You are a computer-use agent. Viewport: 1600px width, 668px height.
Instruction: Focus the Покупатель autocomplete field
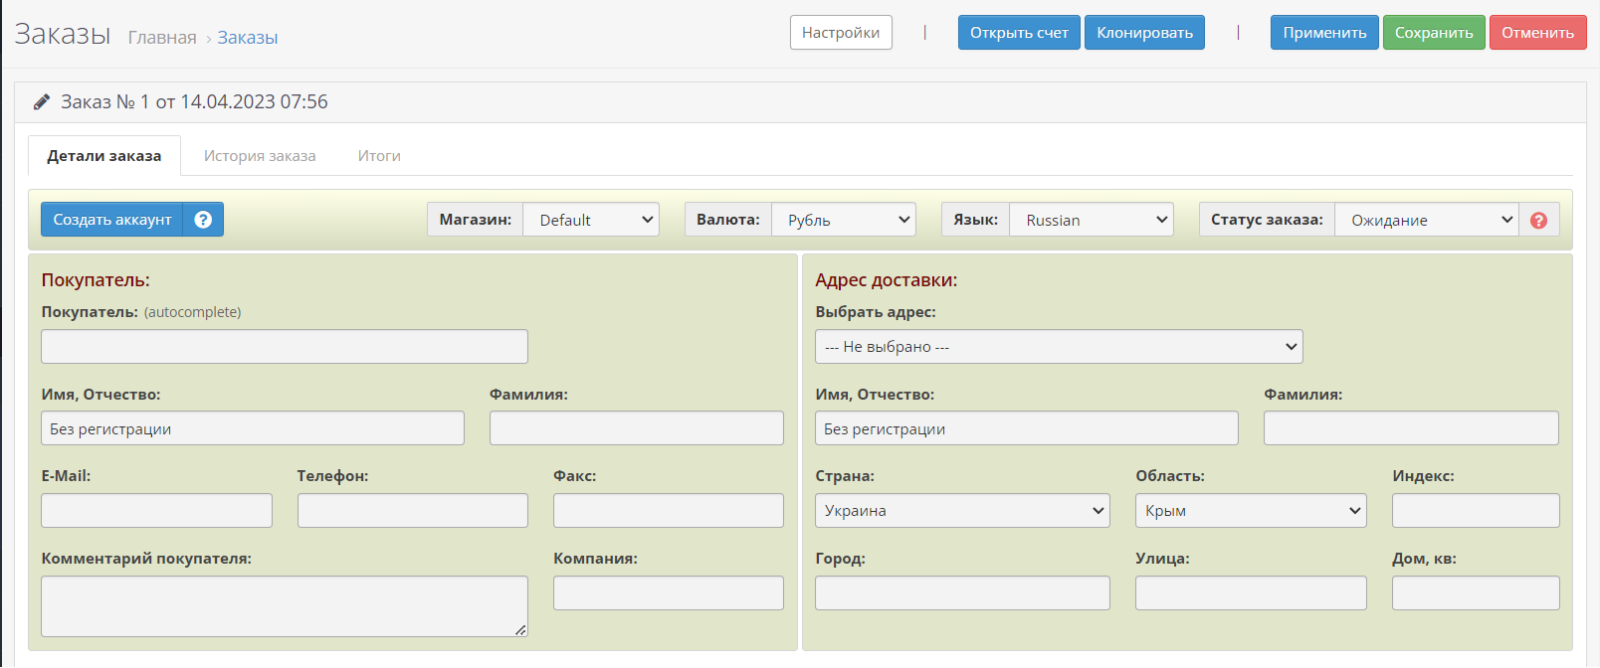(x=284, y=347)
